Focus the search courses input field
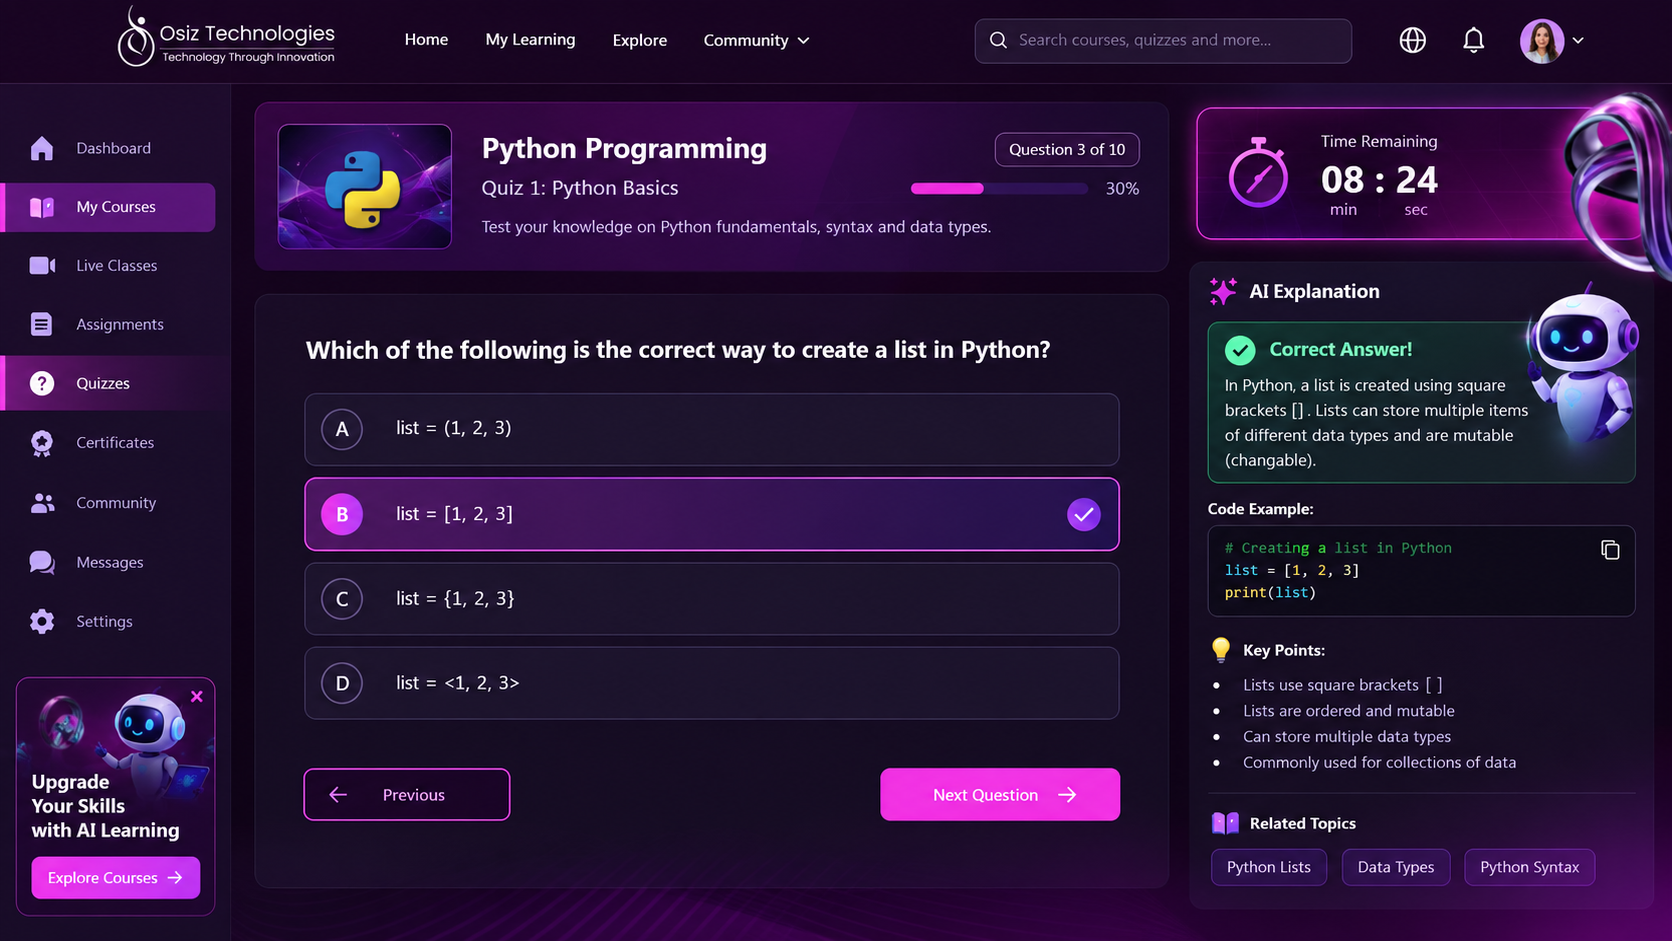 coord(1163,40)
